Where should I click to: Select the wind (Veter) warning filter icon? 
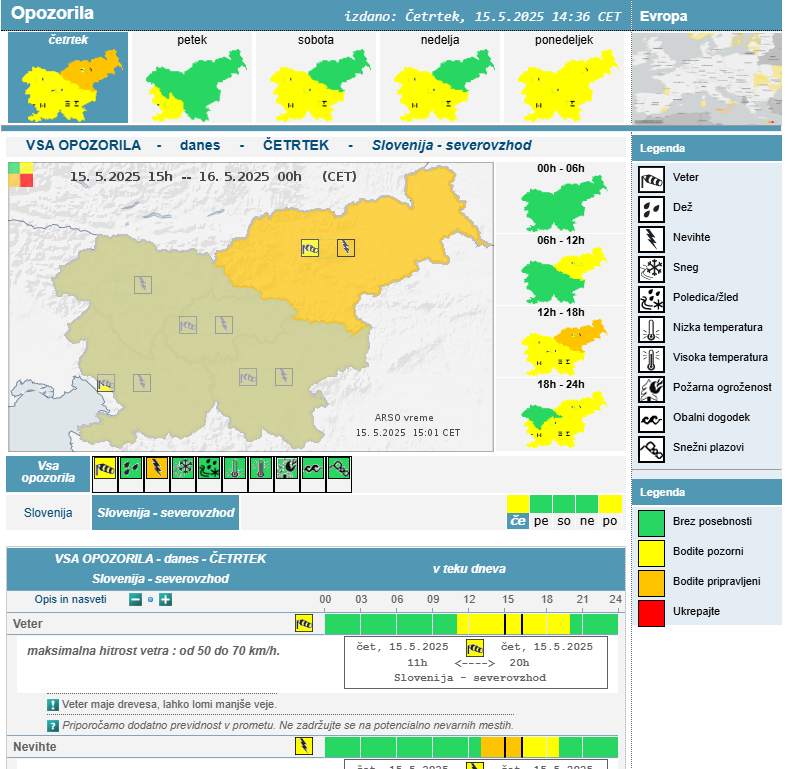click(x=105, y=468)
